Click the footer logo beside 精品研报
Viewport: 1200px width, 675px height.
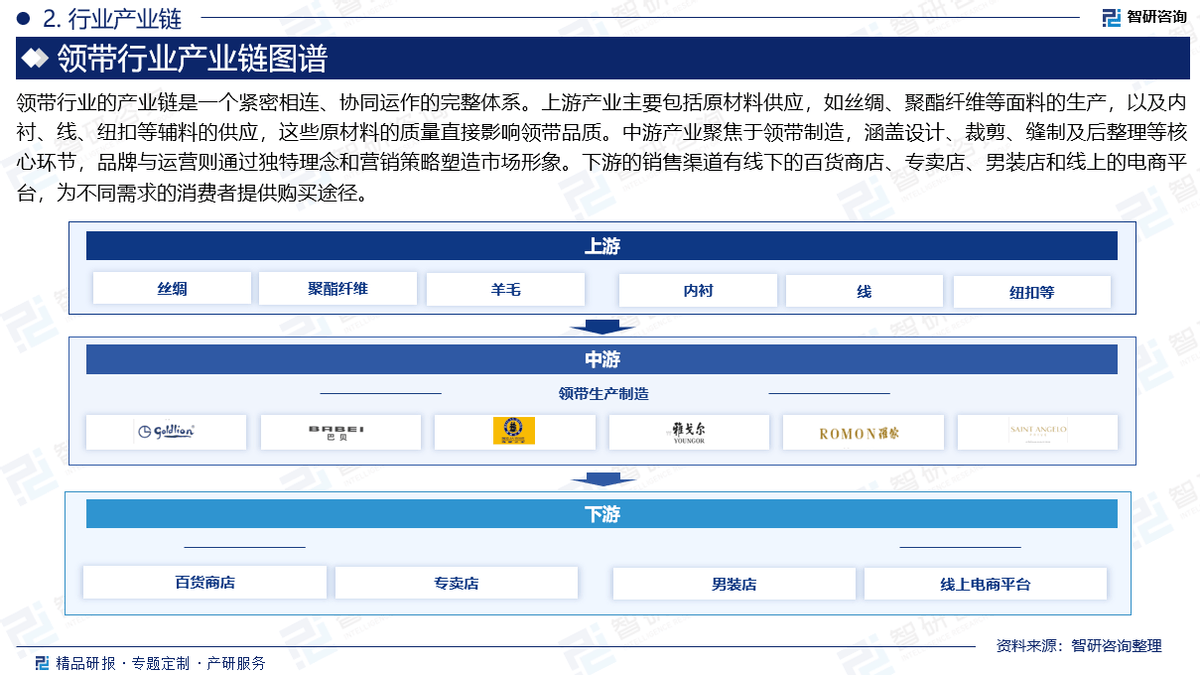(x=41, y=663)
